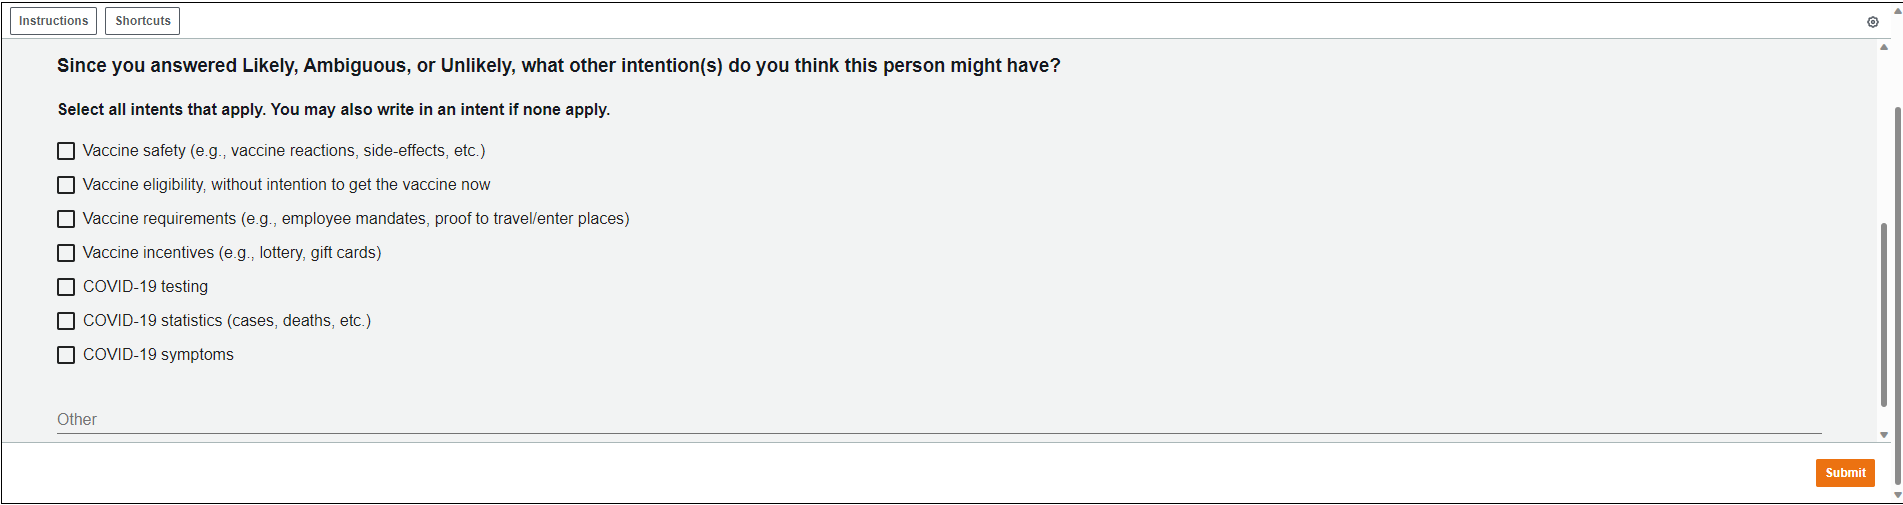1903x505 pixels.
Task: Enable the Vaccine incentives checkbox
Action: 66,253
